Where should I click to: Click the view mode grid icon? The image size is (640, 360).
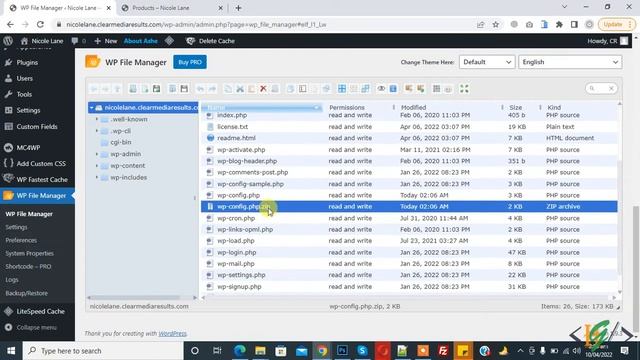[436, 89]
